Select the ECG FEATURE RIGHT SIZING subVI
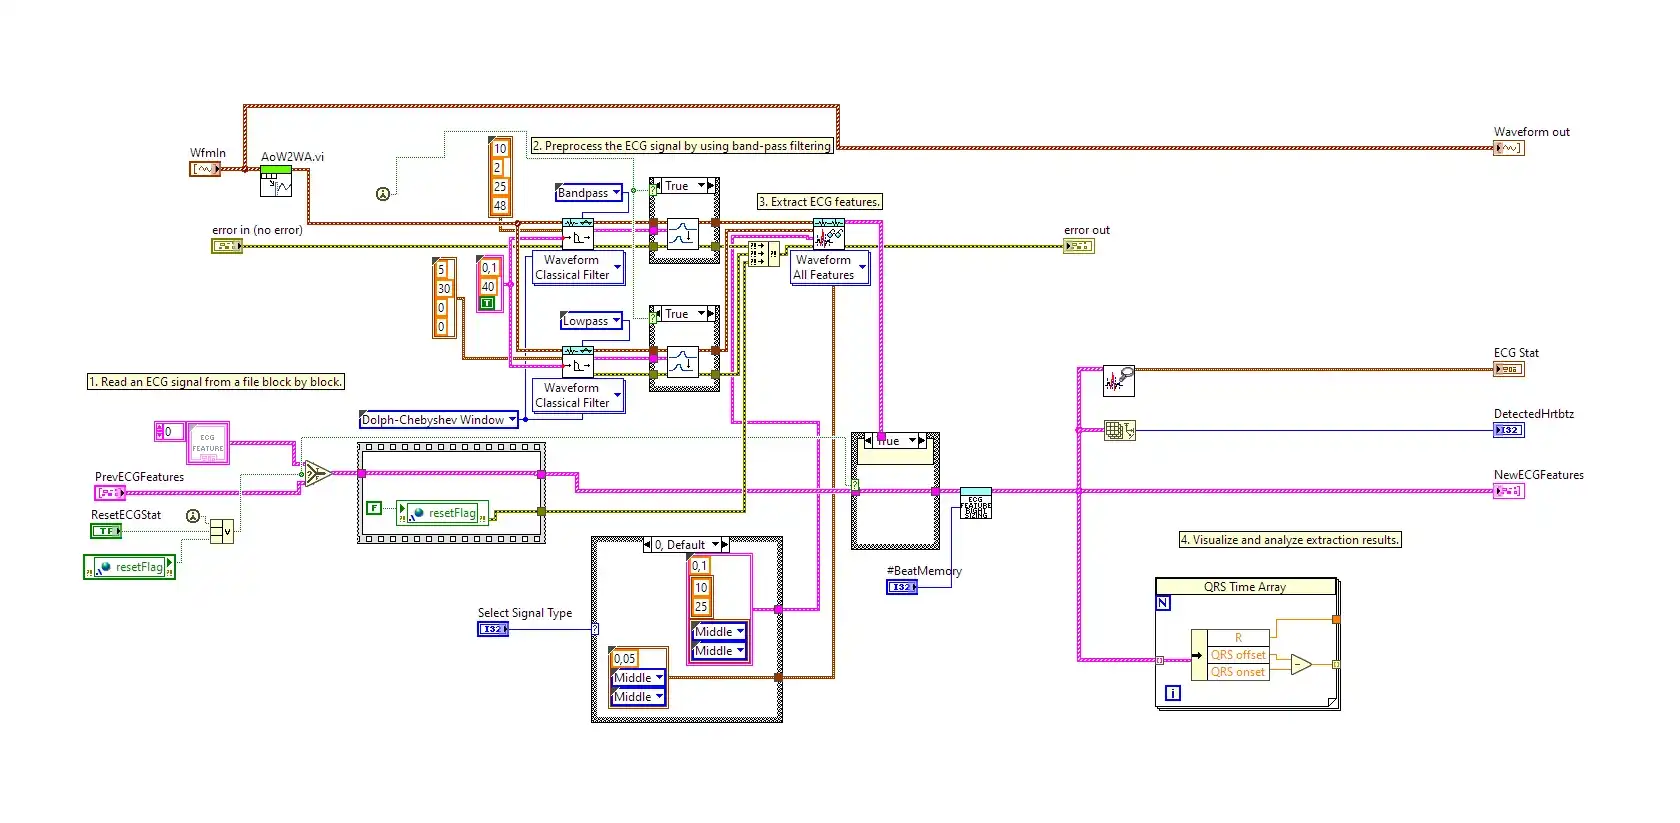 [976, 503]
